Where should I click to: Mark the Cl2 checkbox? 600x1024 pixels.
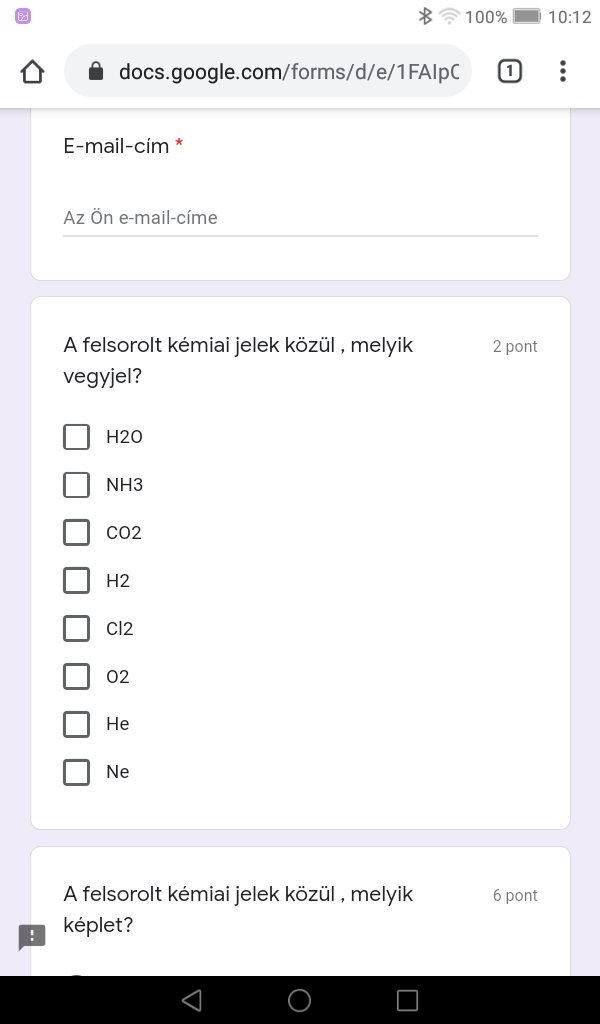(77, 629)
